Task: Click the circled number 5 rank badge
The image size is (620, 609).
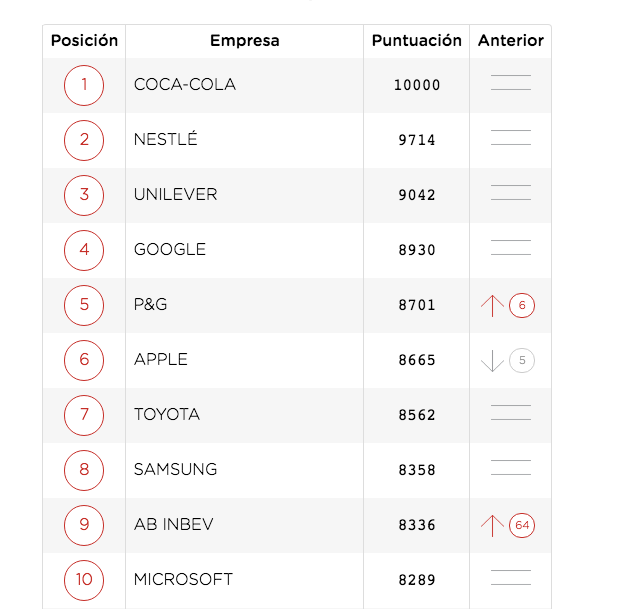Action: (x=84, y=305)
